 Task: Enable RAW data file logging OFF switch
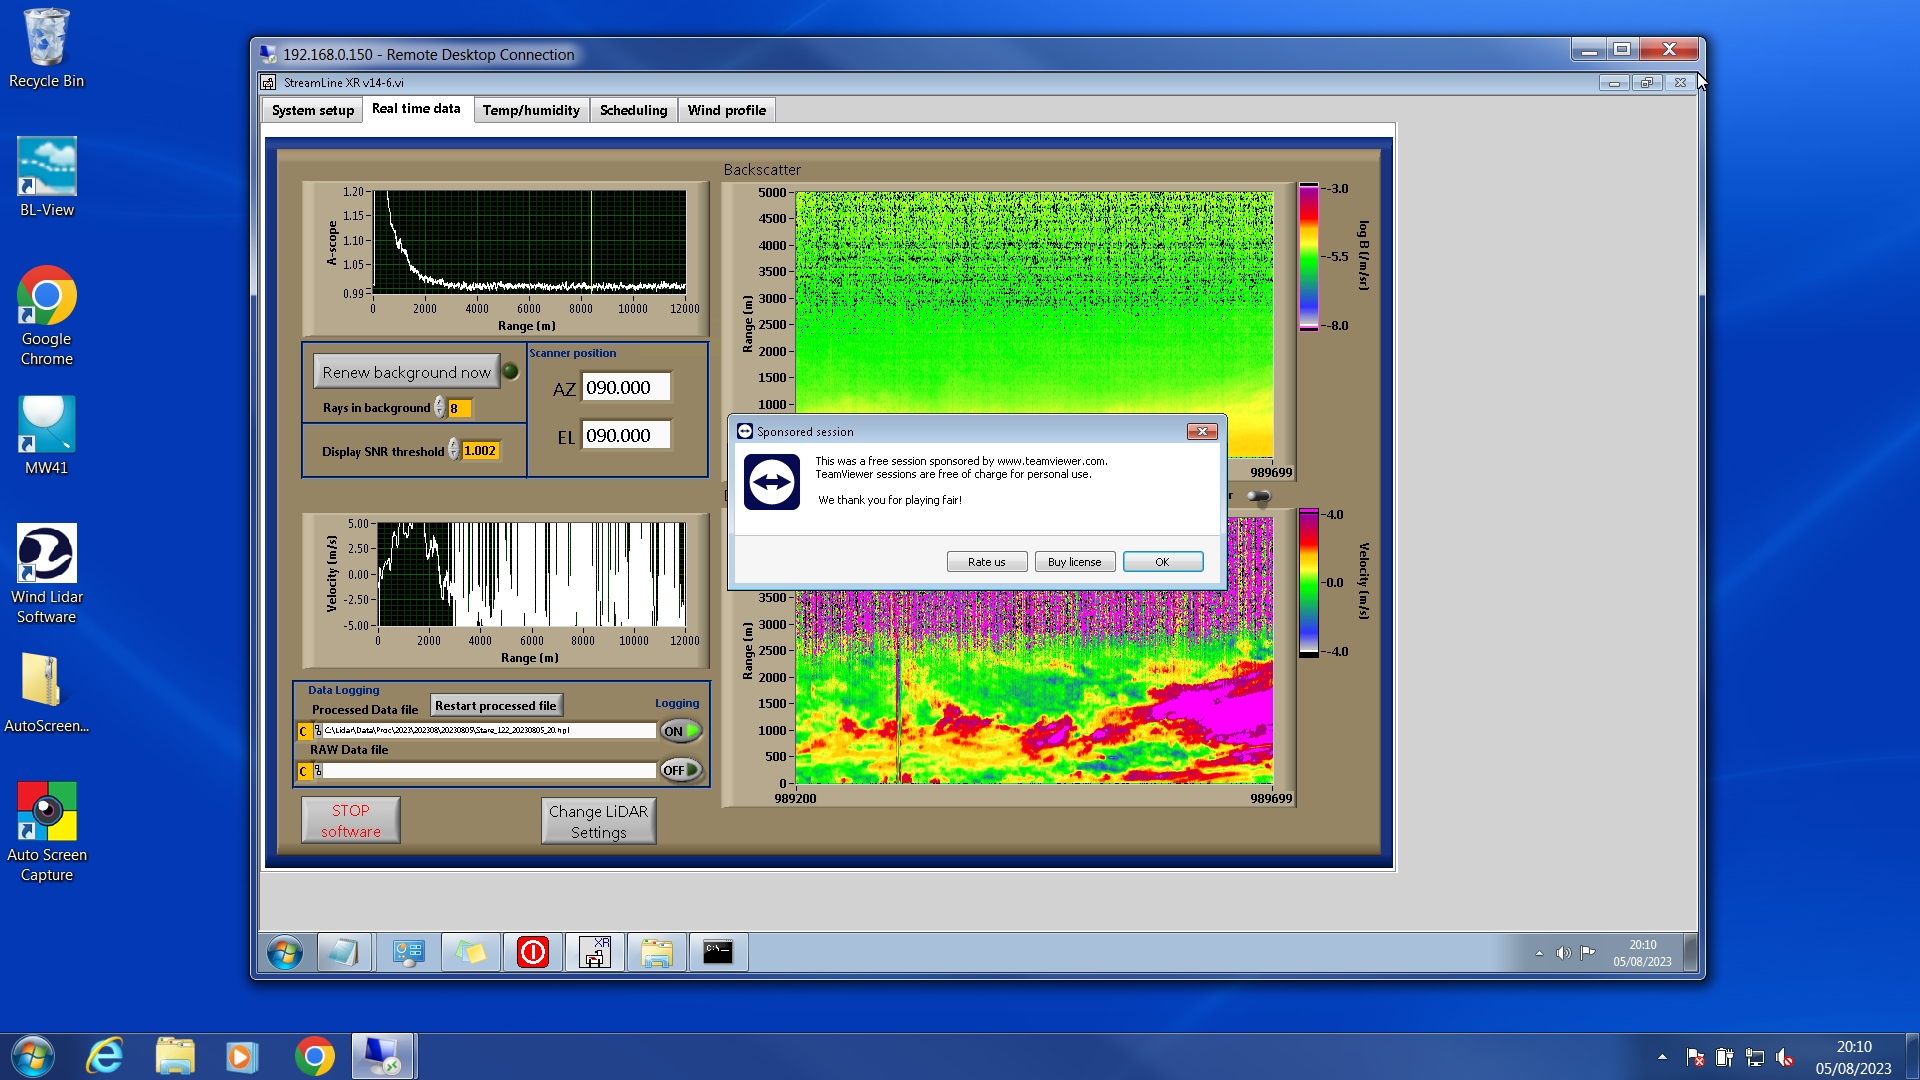pos(681,770)
